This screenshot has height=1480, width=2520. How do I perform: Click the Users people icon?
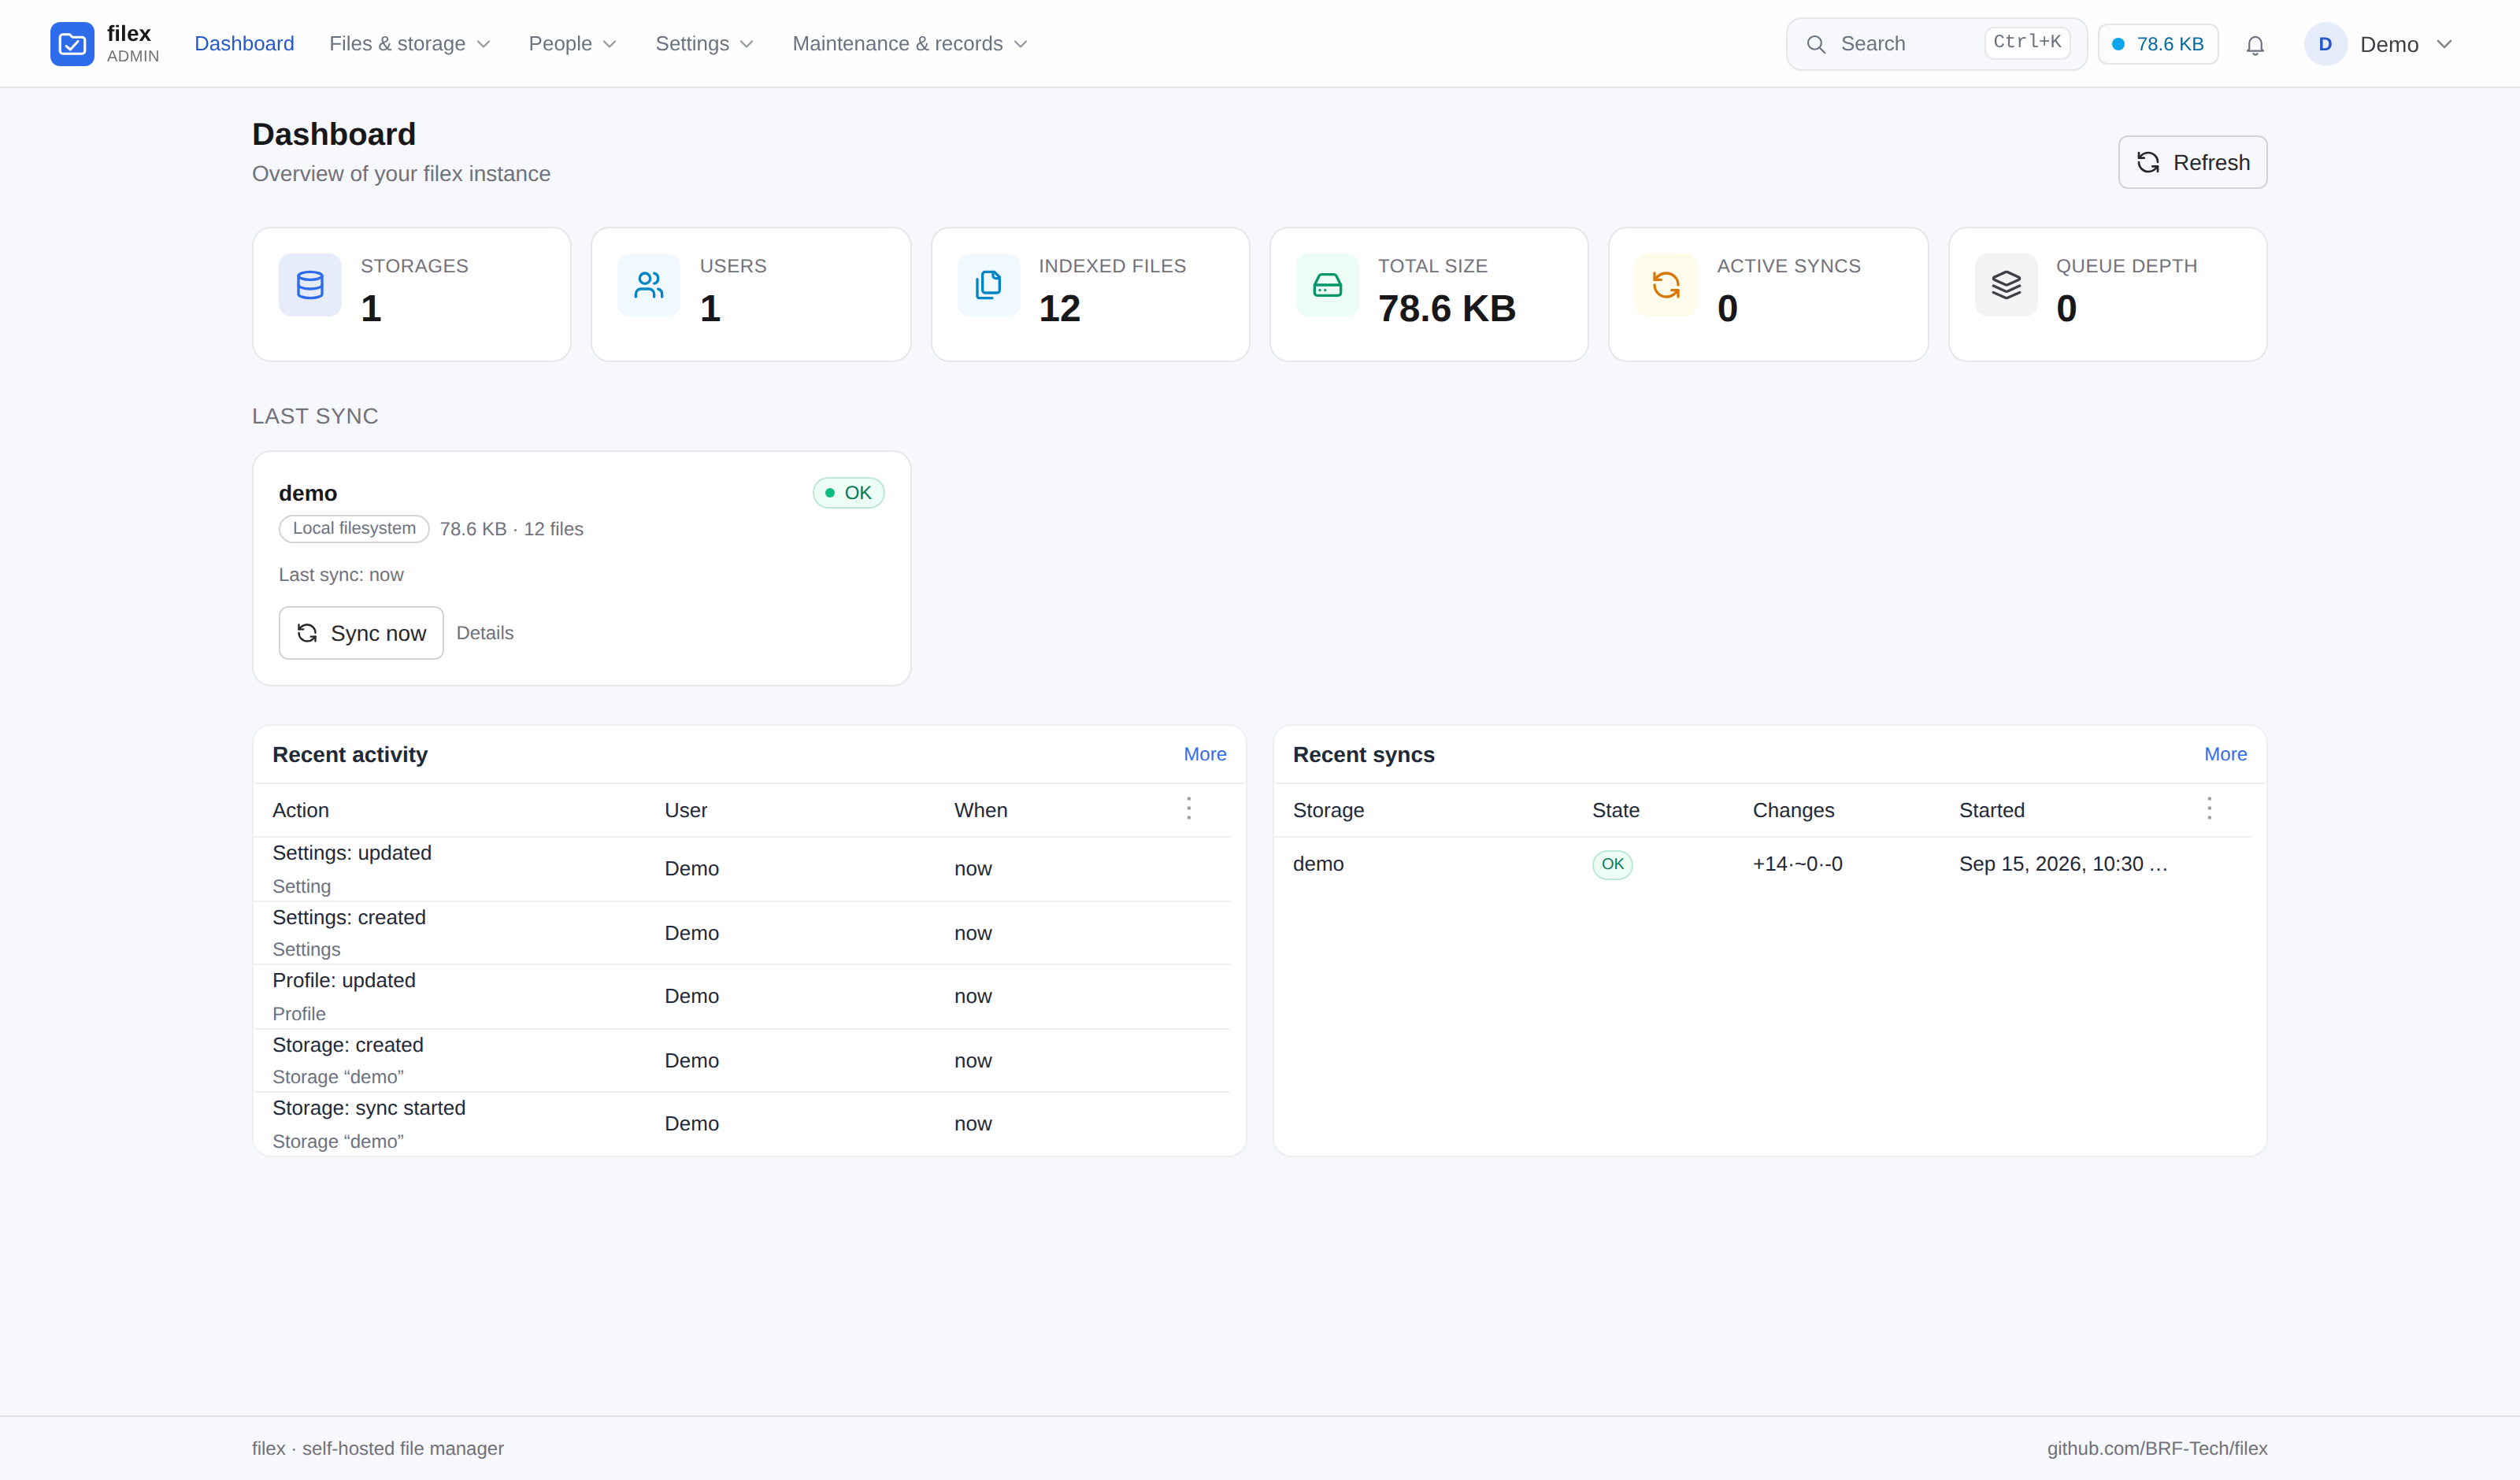(x=649, y=285)
